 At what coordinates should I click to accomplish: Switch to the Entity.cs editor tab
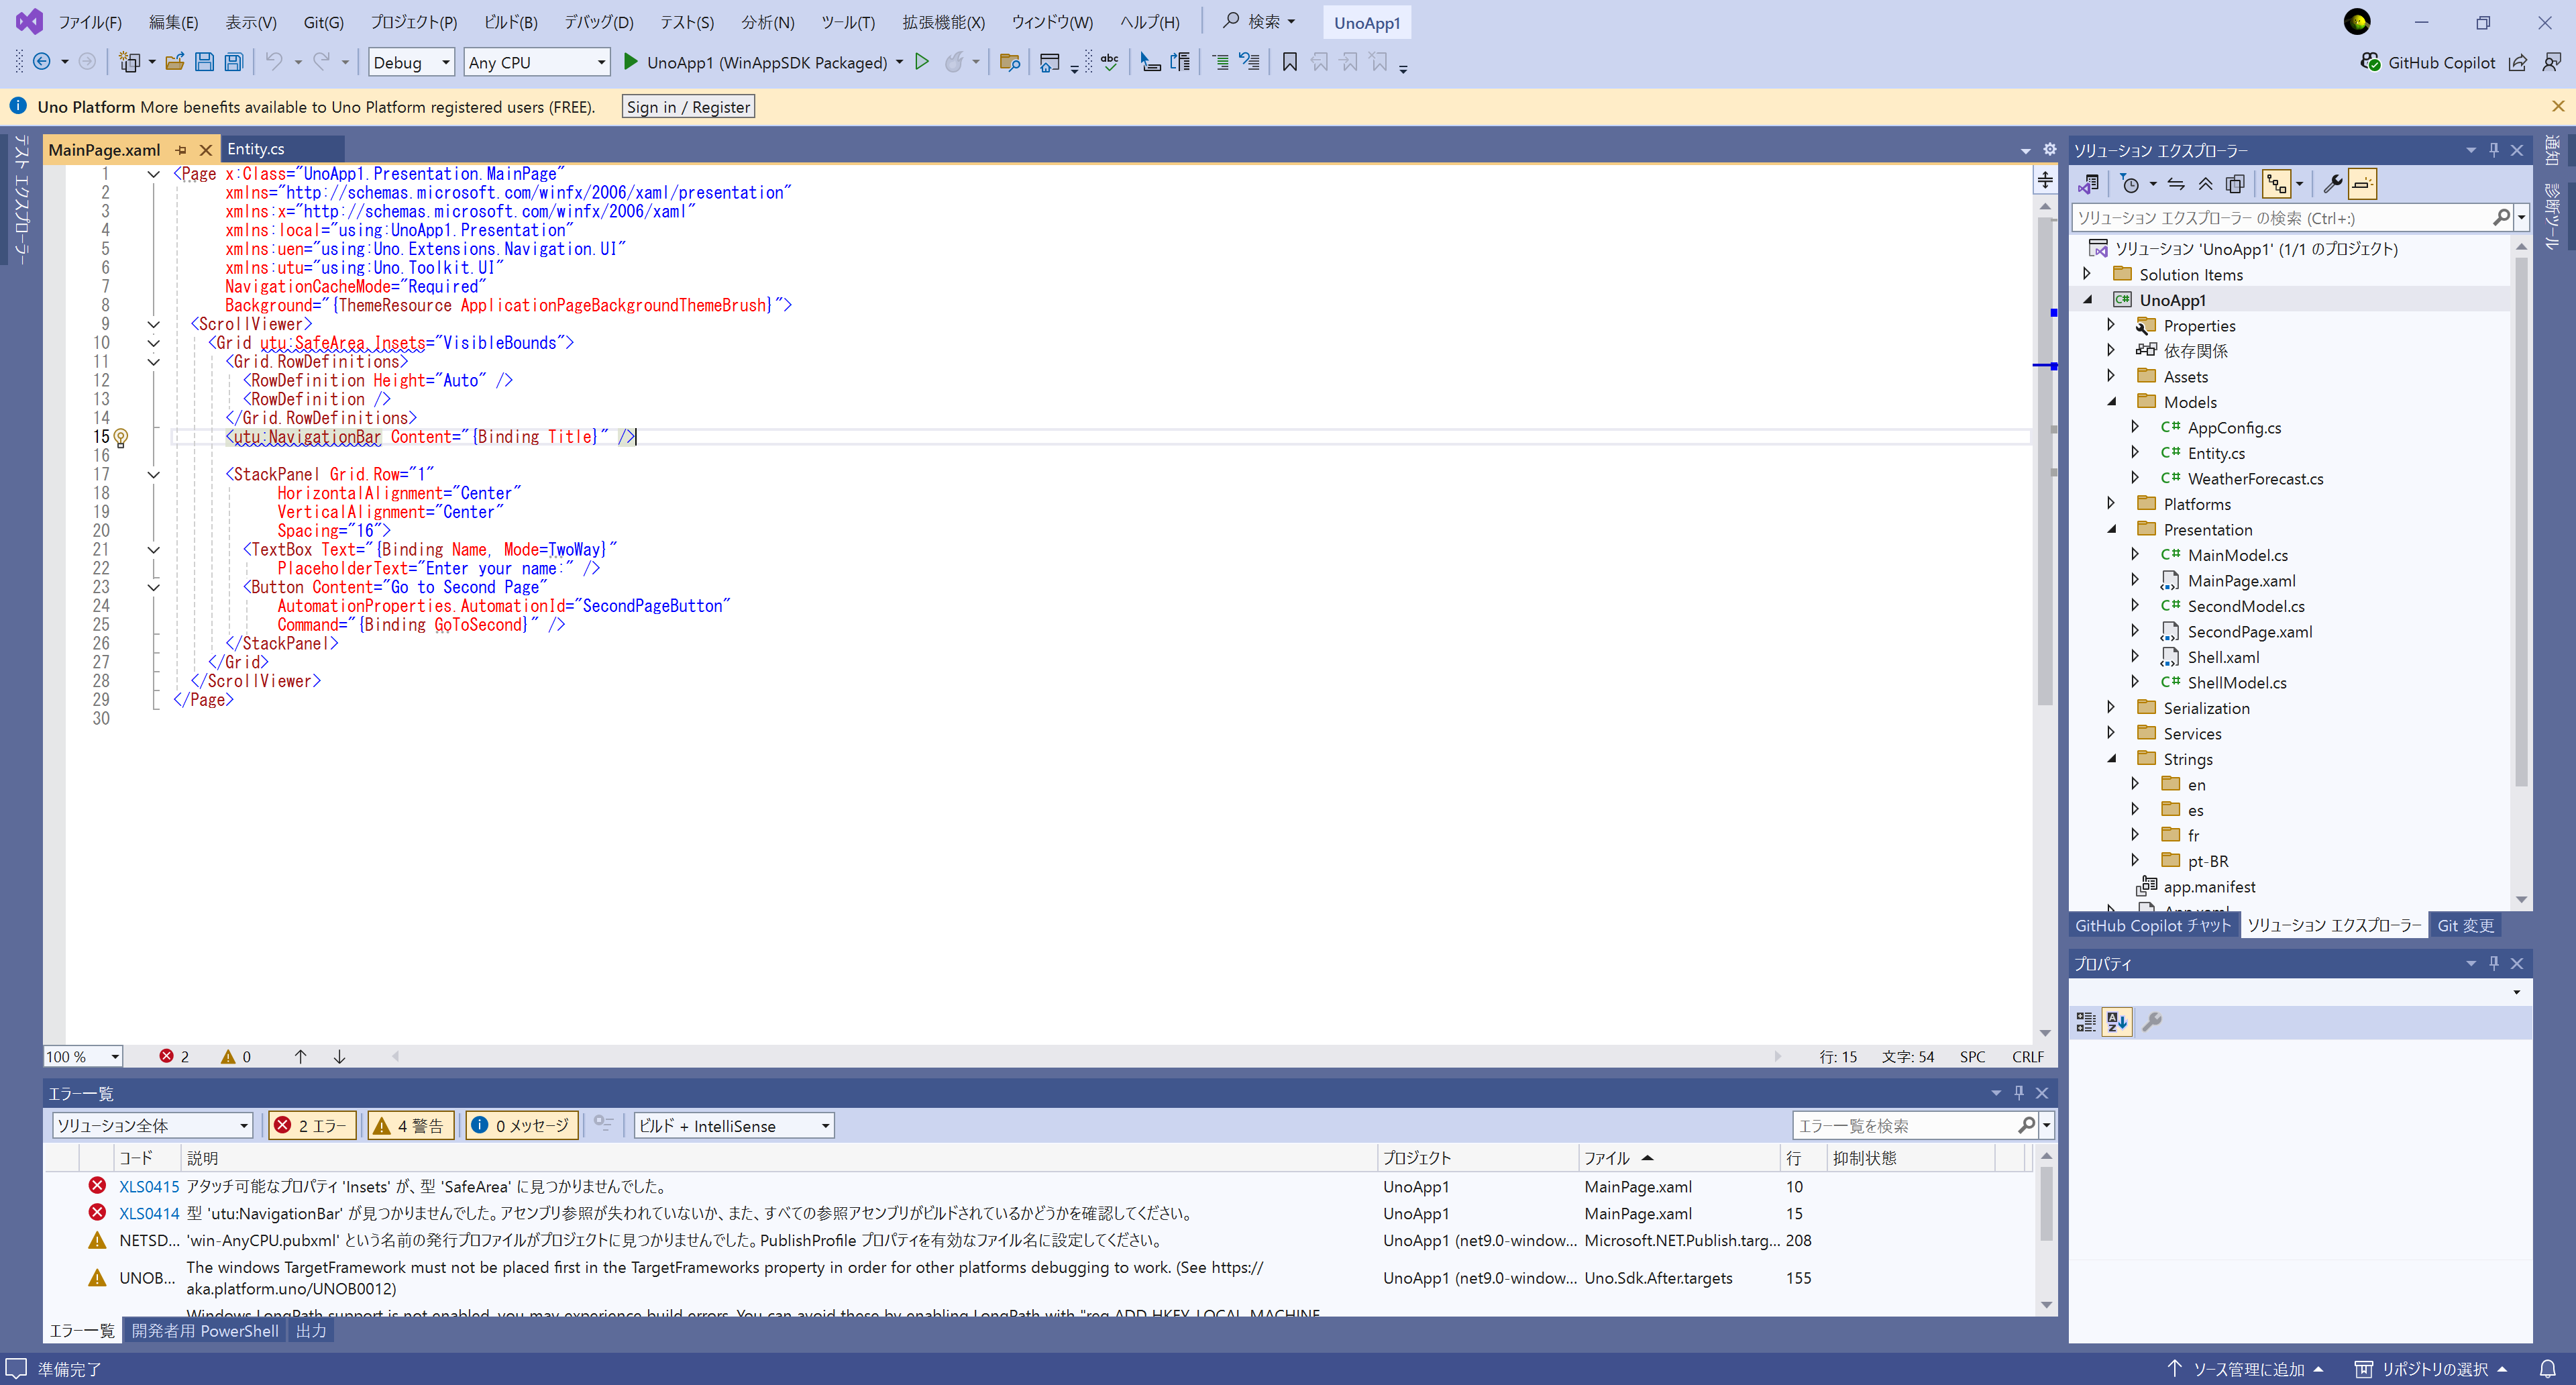tap(256, 149)
